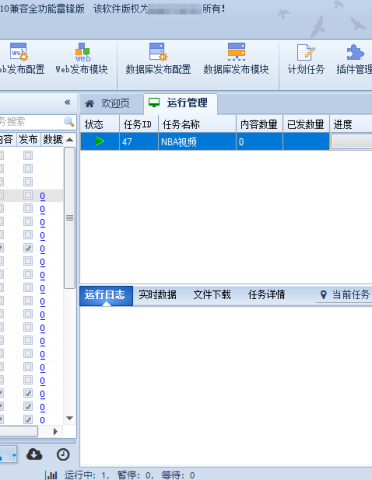Click the cloud download icon
Viewport: 372px width, 480px height.
point(34,454)
